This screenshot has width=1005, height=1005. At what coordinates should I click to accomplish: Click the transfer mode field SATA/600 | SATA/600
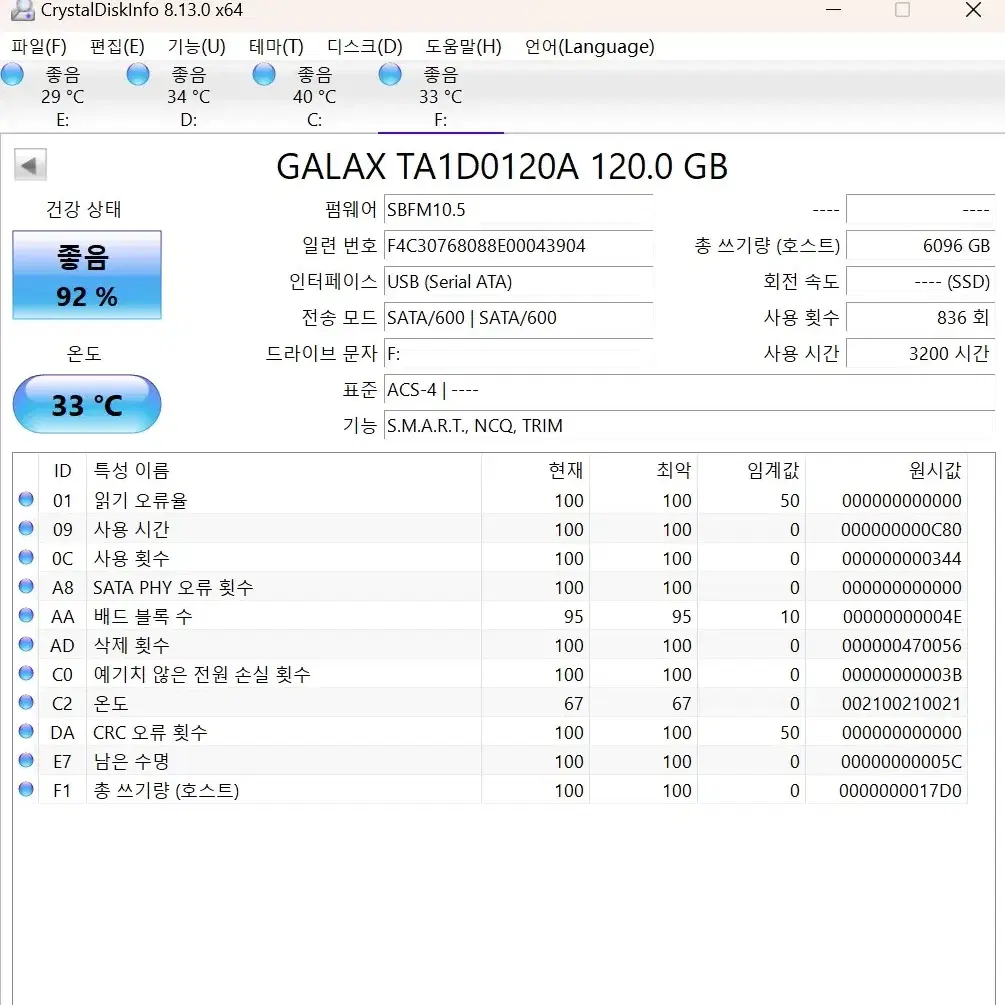[x=518, y=317]
